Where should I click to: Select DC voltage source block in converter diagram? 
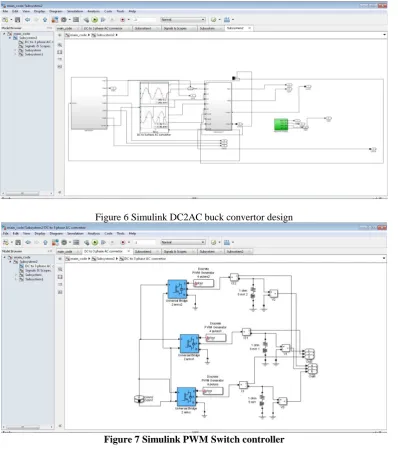[x=139, y=399]
